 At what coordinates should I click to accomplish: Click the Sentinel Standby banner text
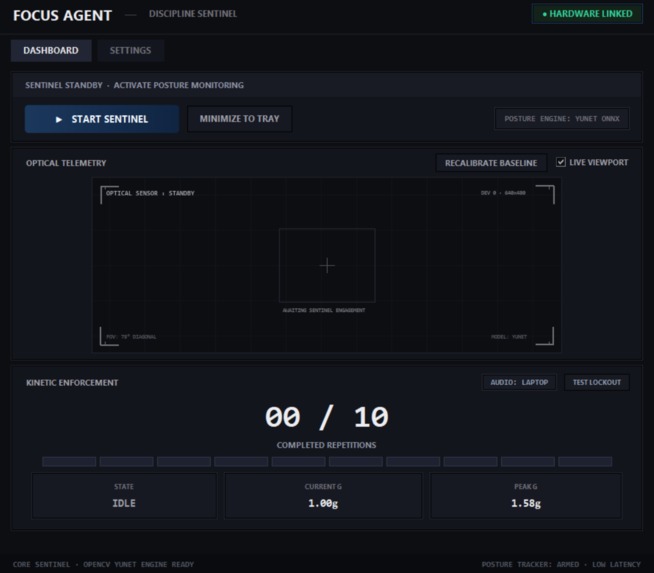tap(134, 85)
